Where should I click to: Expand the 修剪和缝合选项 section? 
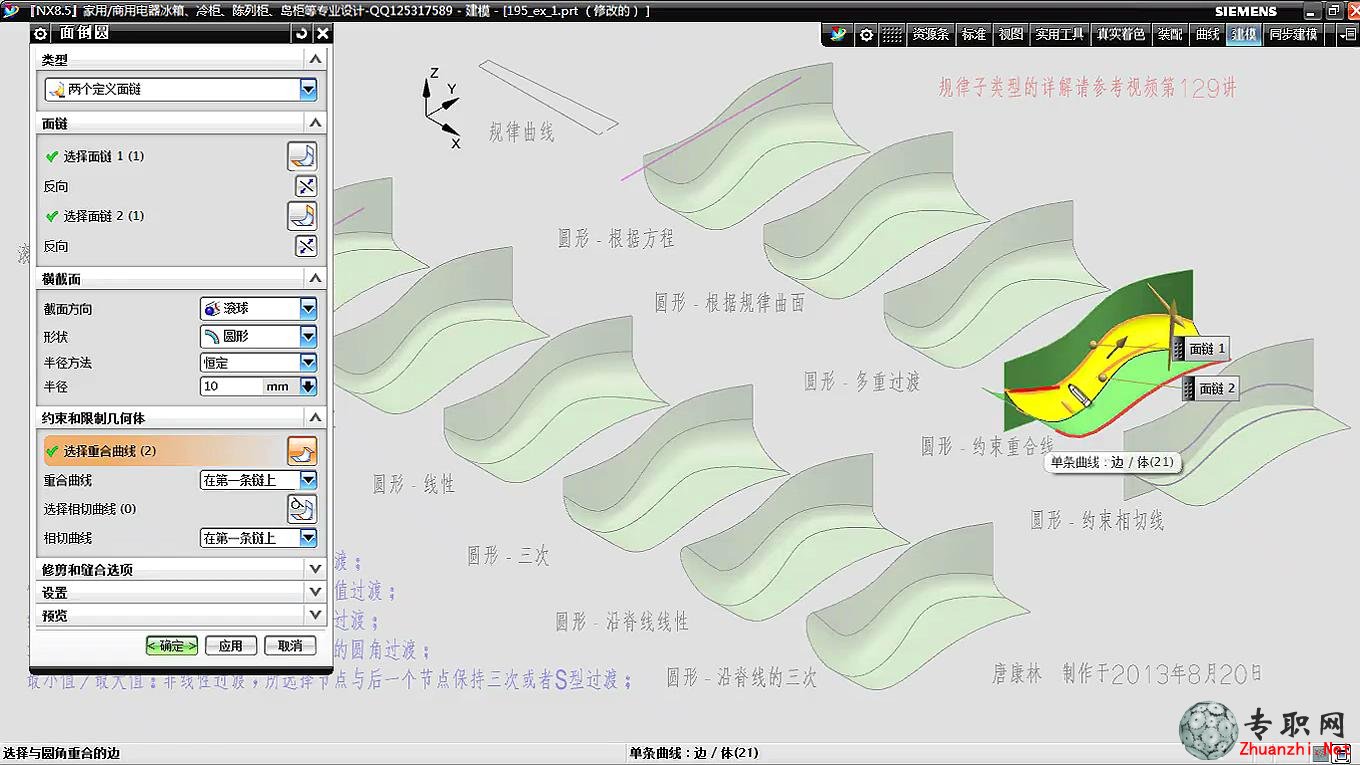(x=316, y=569)
